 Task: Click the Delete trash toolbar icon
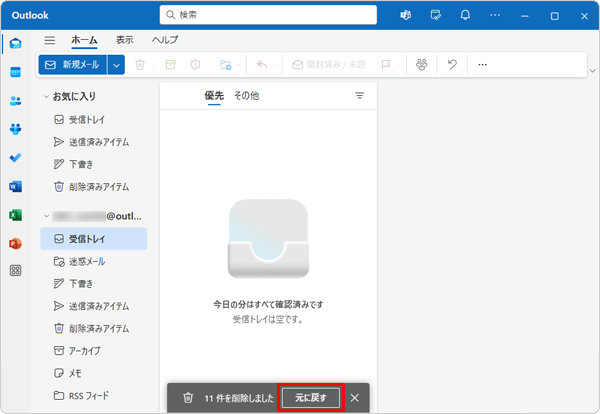(x=140, y=65)
